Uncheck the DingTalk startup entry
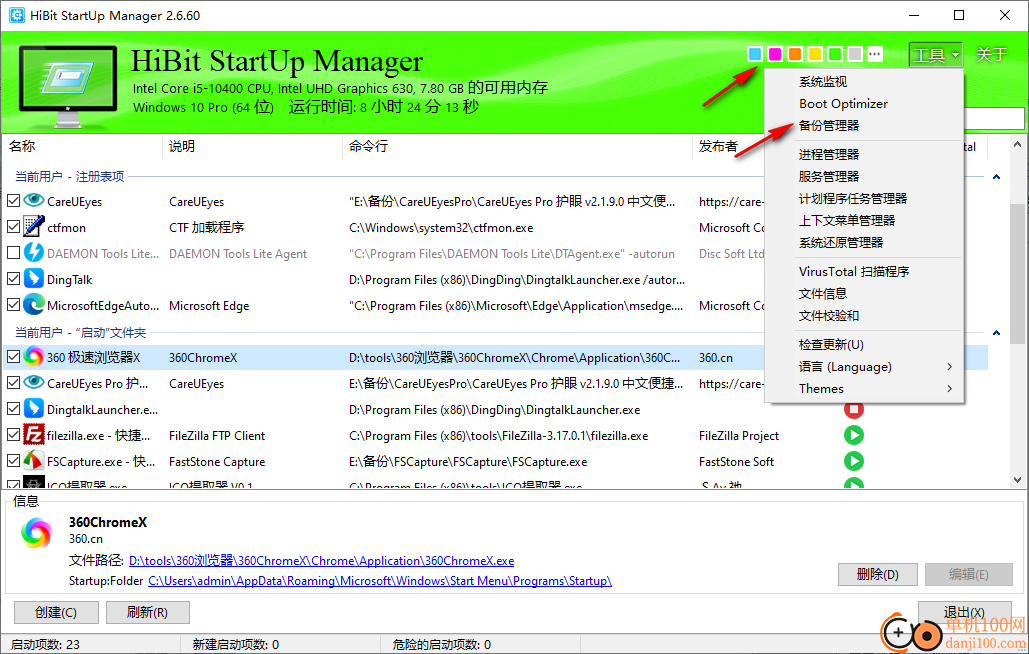1029x654 pixels. pos(13,279)
